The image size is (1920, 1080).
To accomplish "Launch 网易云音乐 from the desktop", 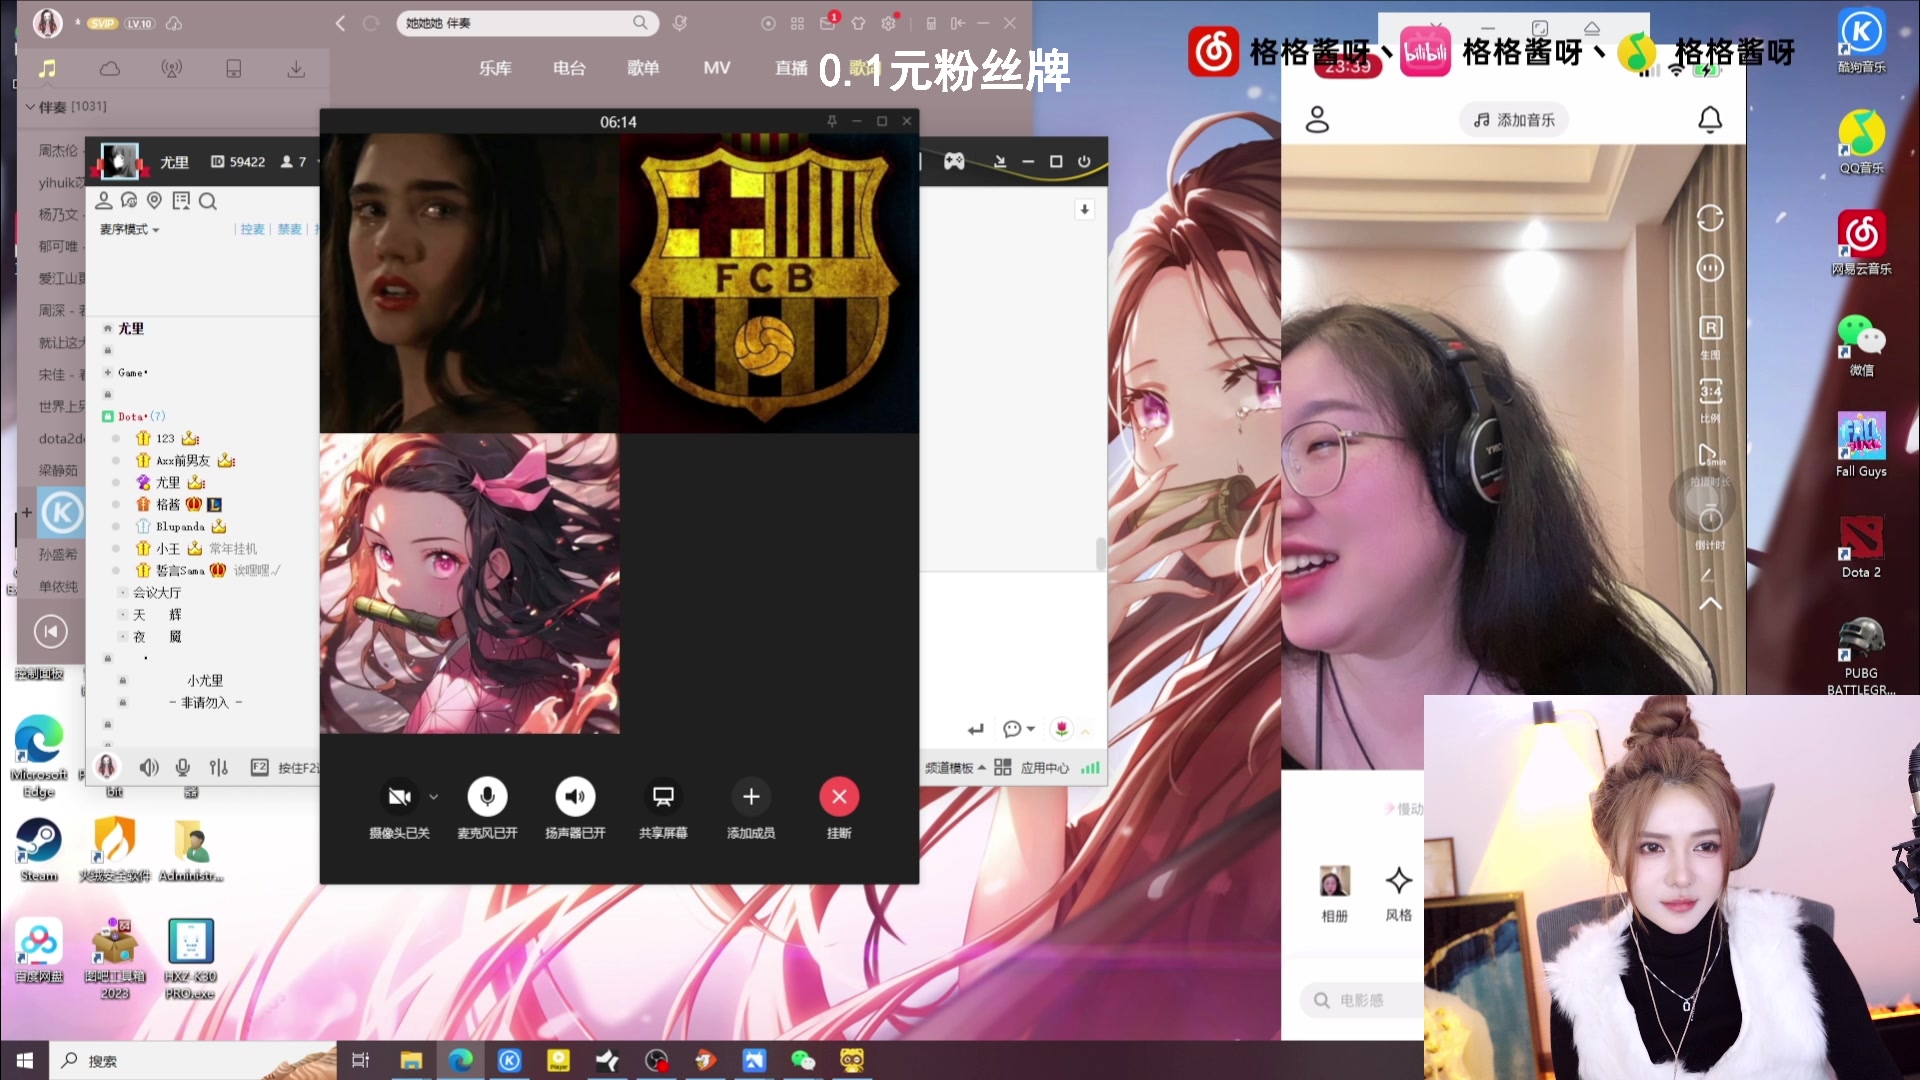I will tap(1860, 235).
